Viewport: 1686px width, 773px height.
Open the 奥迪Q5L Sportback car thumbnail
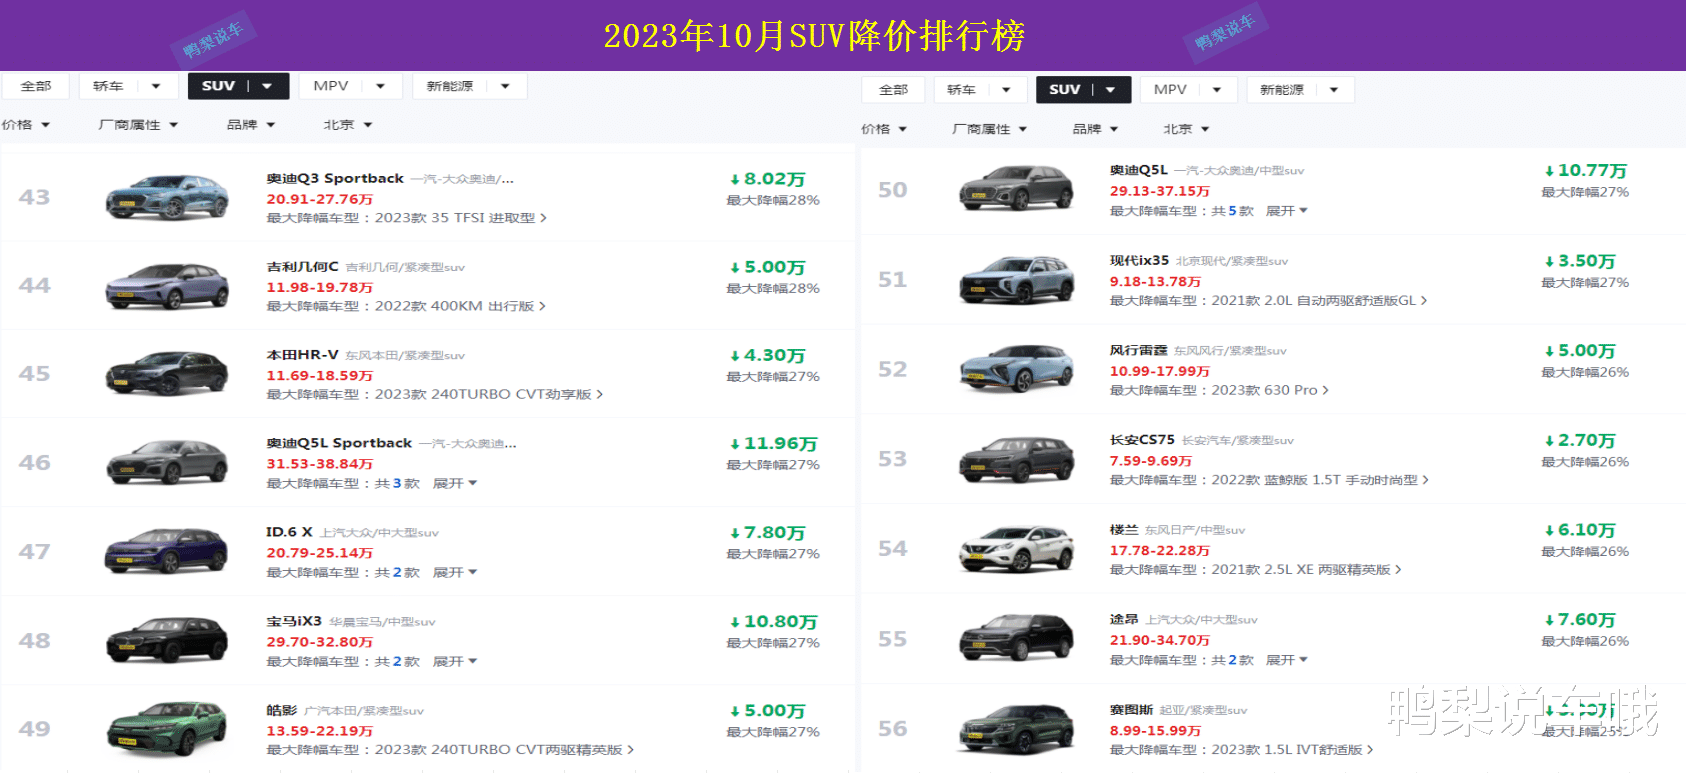click(x=167, y=463)
